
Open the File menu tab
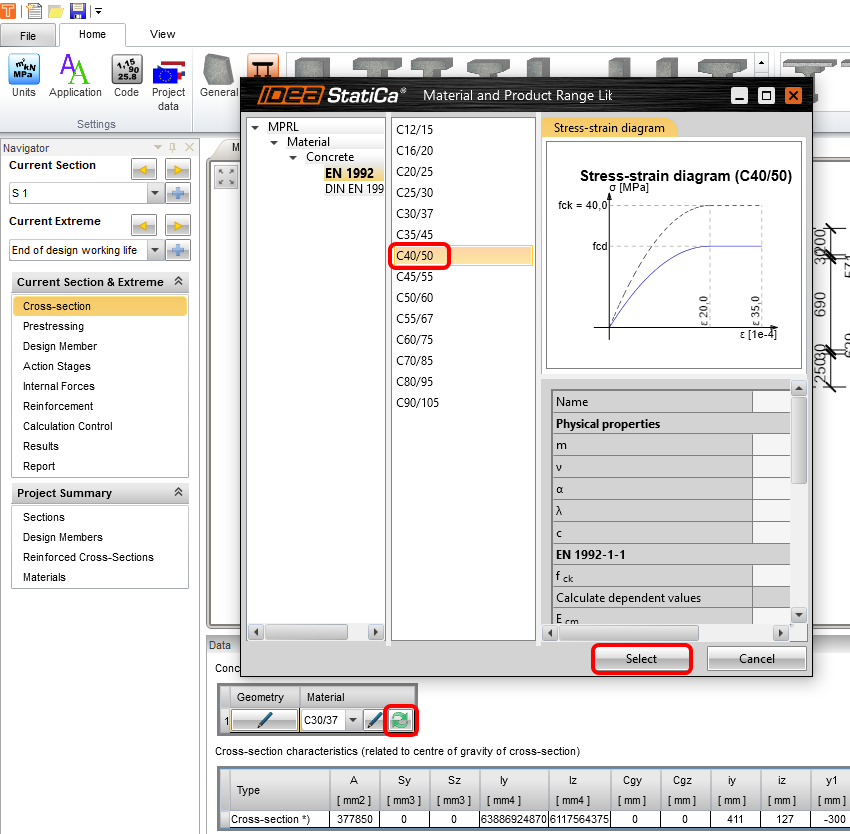pyautogui.click(x=28, y=36)
